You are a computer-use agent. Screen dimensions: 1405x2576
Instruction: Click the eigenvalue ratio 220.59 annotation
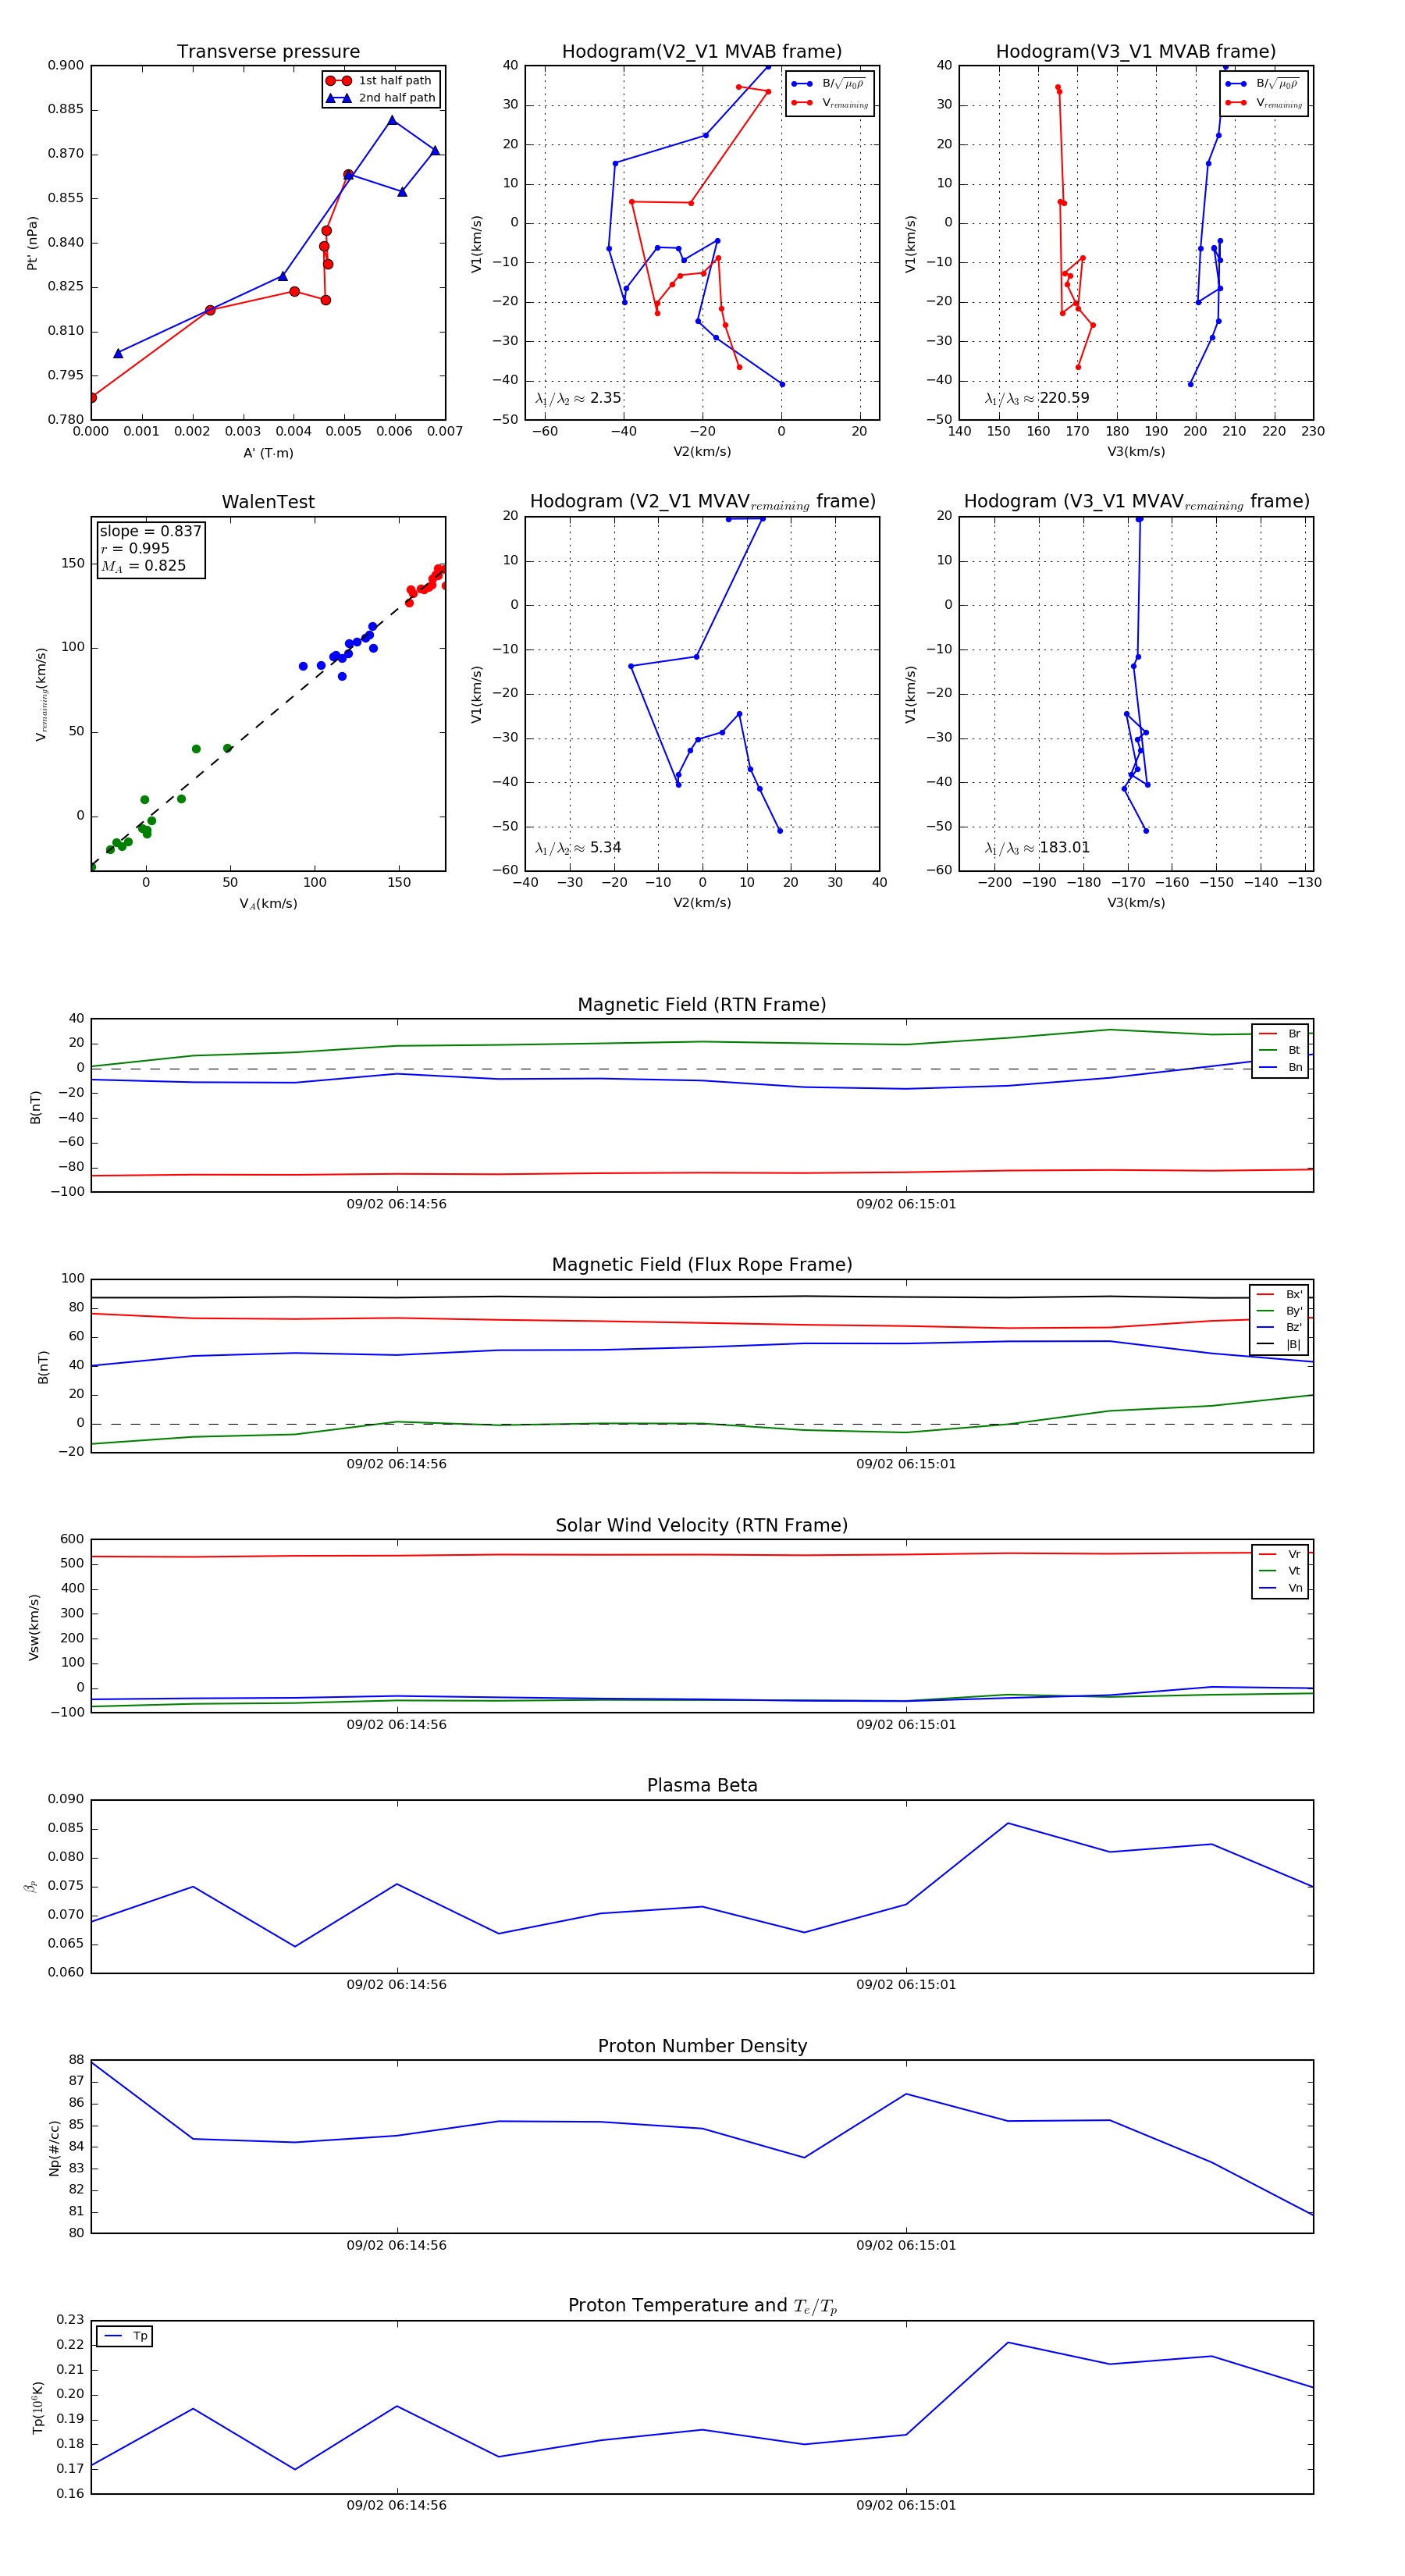click(x=1037, y=398)
